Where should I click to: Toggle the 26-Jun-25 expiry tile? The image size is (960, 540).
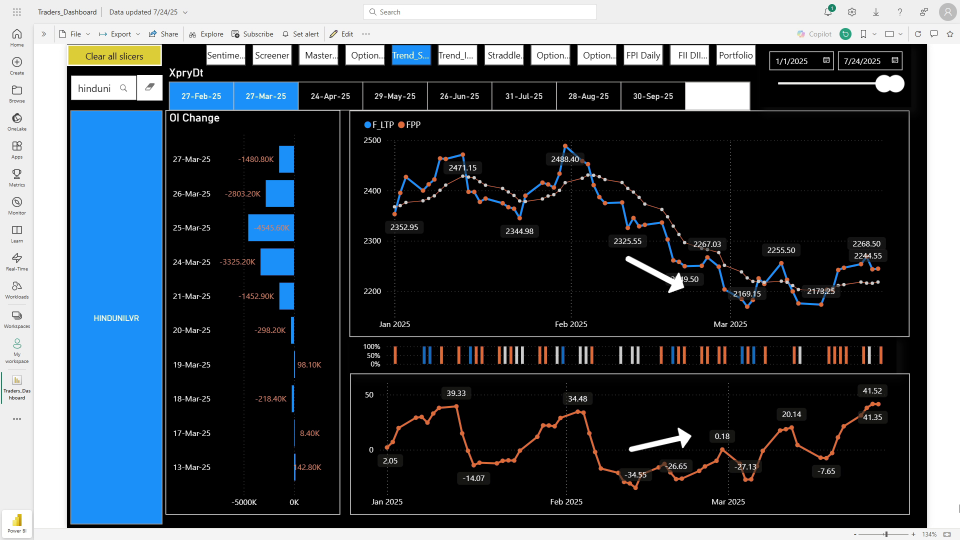pos(459,96)
